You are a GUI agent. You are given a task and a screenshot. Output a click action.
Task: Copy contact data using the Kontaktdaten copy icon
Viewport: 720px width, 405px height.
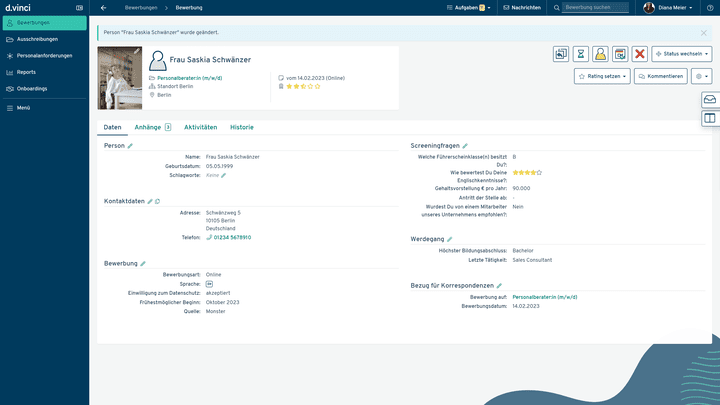pyautogui.click(x=157, y=201)
